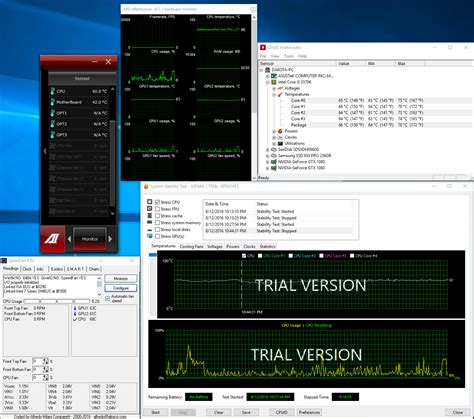Viewport: 474px width, 419px height.
Task: Click the HWMonitor red title bar icon
Action: pos(263,47)
